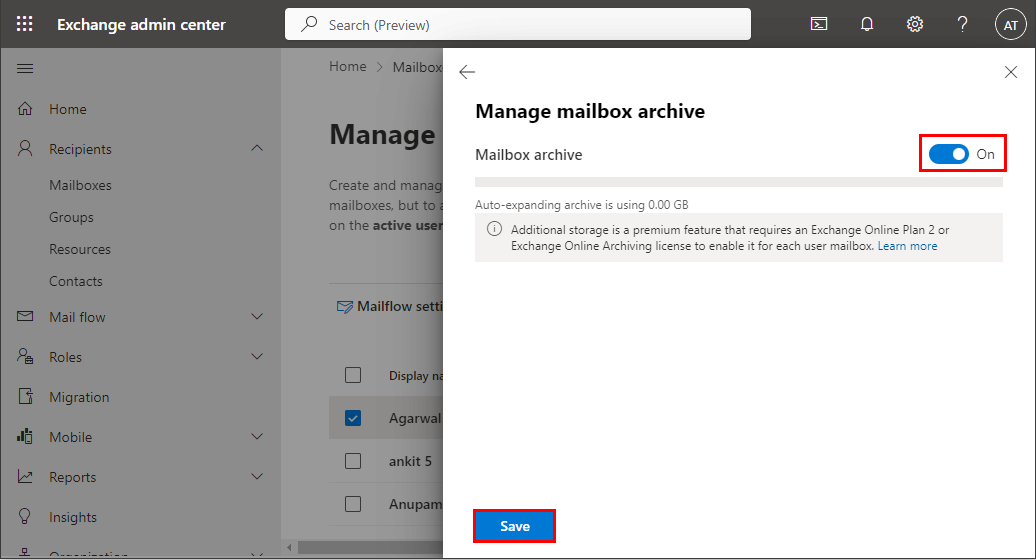This screenshot has height=560, width=1036.
Task: Click the info icon in storage notice
Action: click(494, 229)
